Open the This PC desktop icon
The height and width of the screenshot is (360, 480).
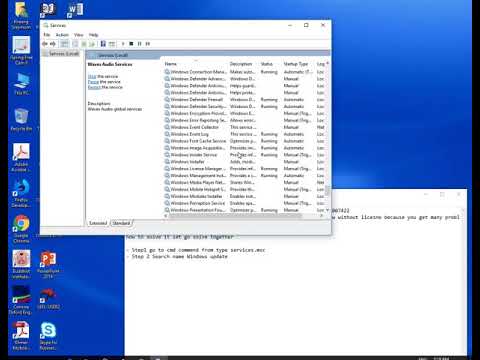(21, 84)
